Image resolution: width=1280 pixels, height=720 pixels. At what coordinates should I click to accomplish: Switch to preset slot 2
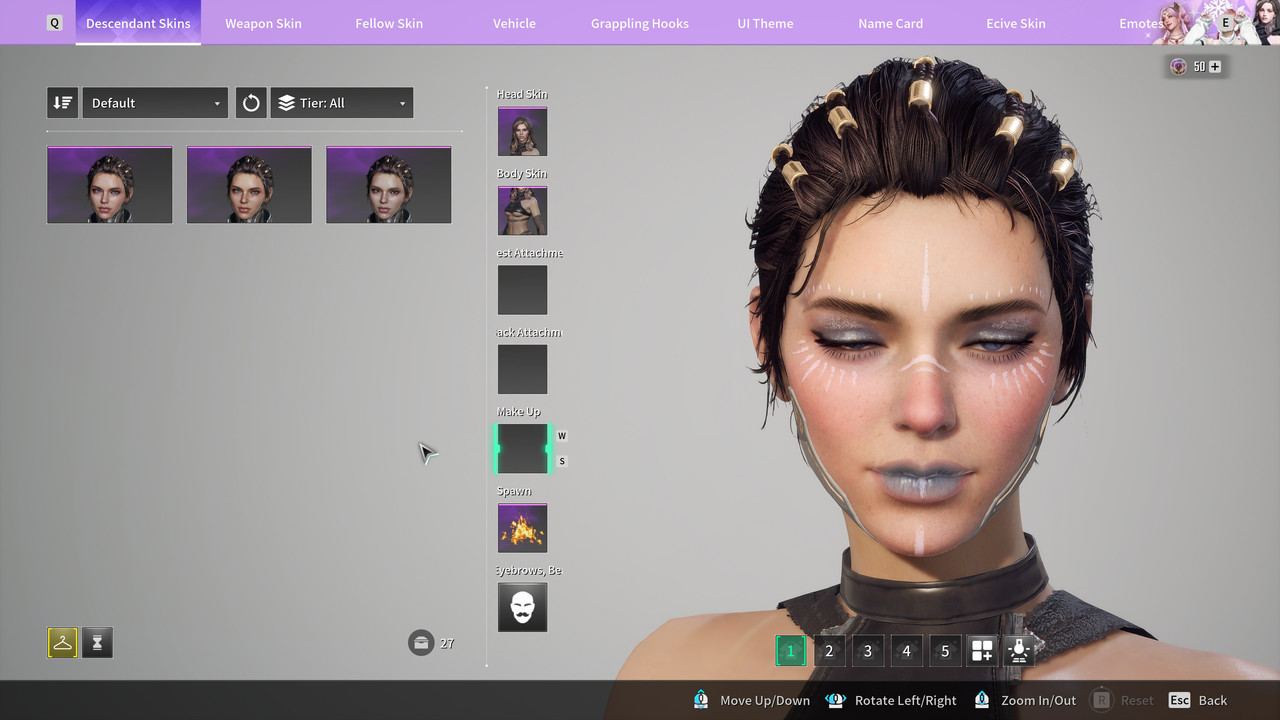coord(829,651)
